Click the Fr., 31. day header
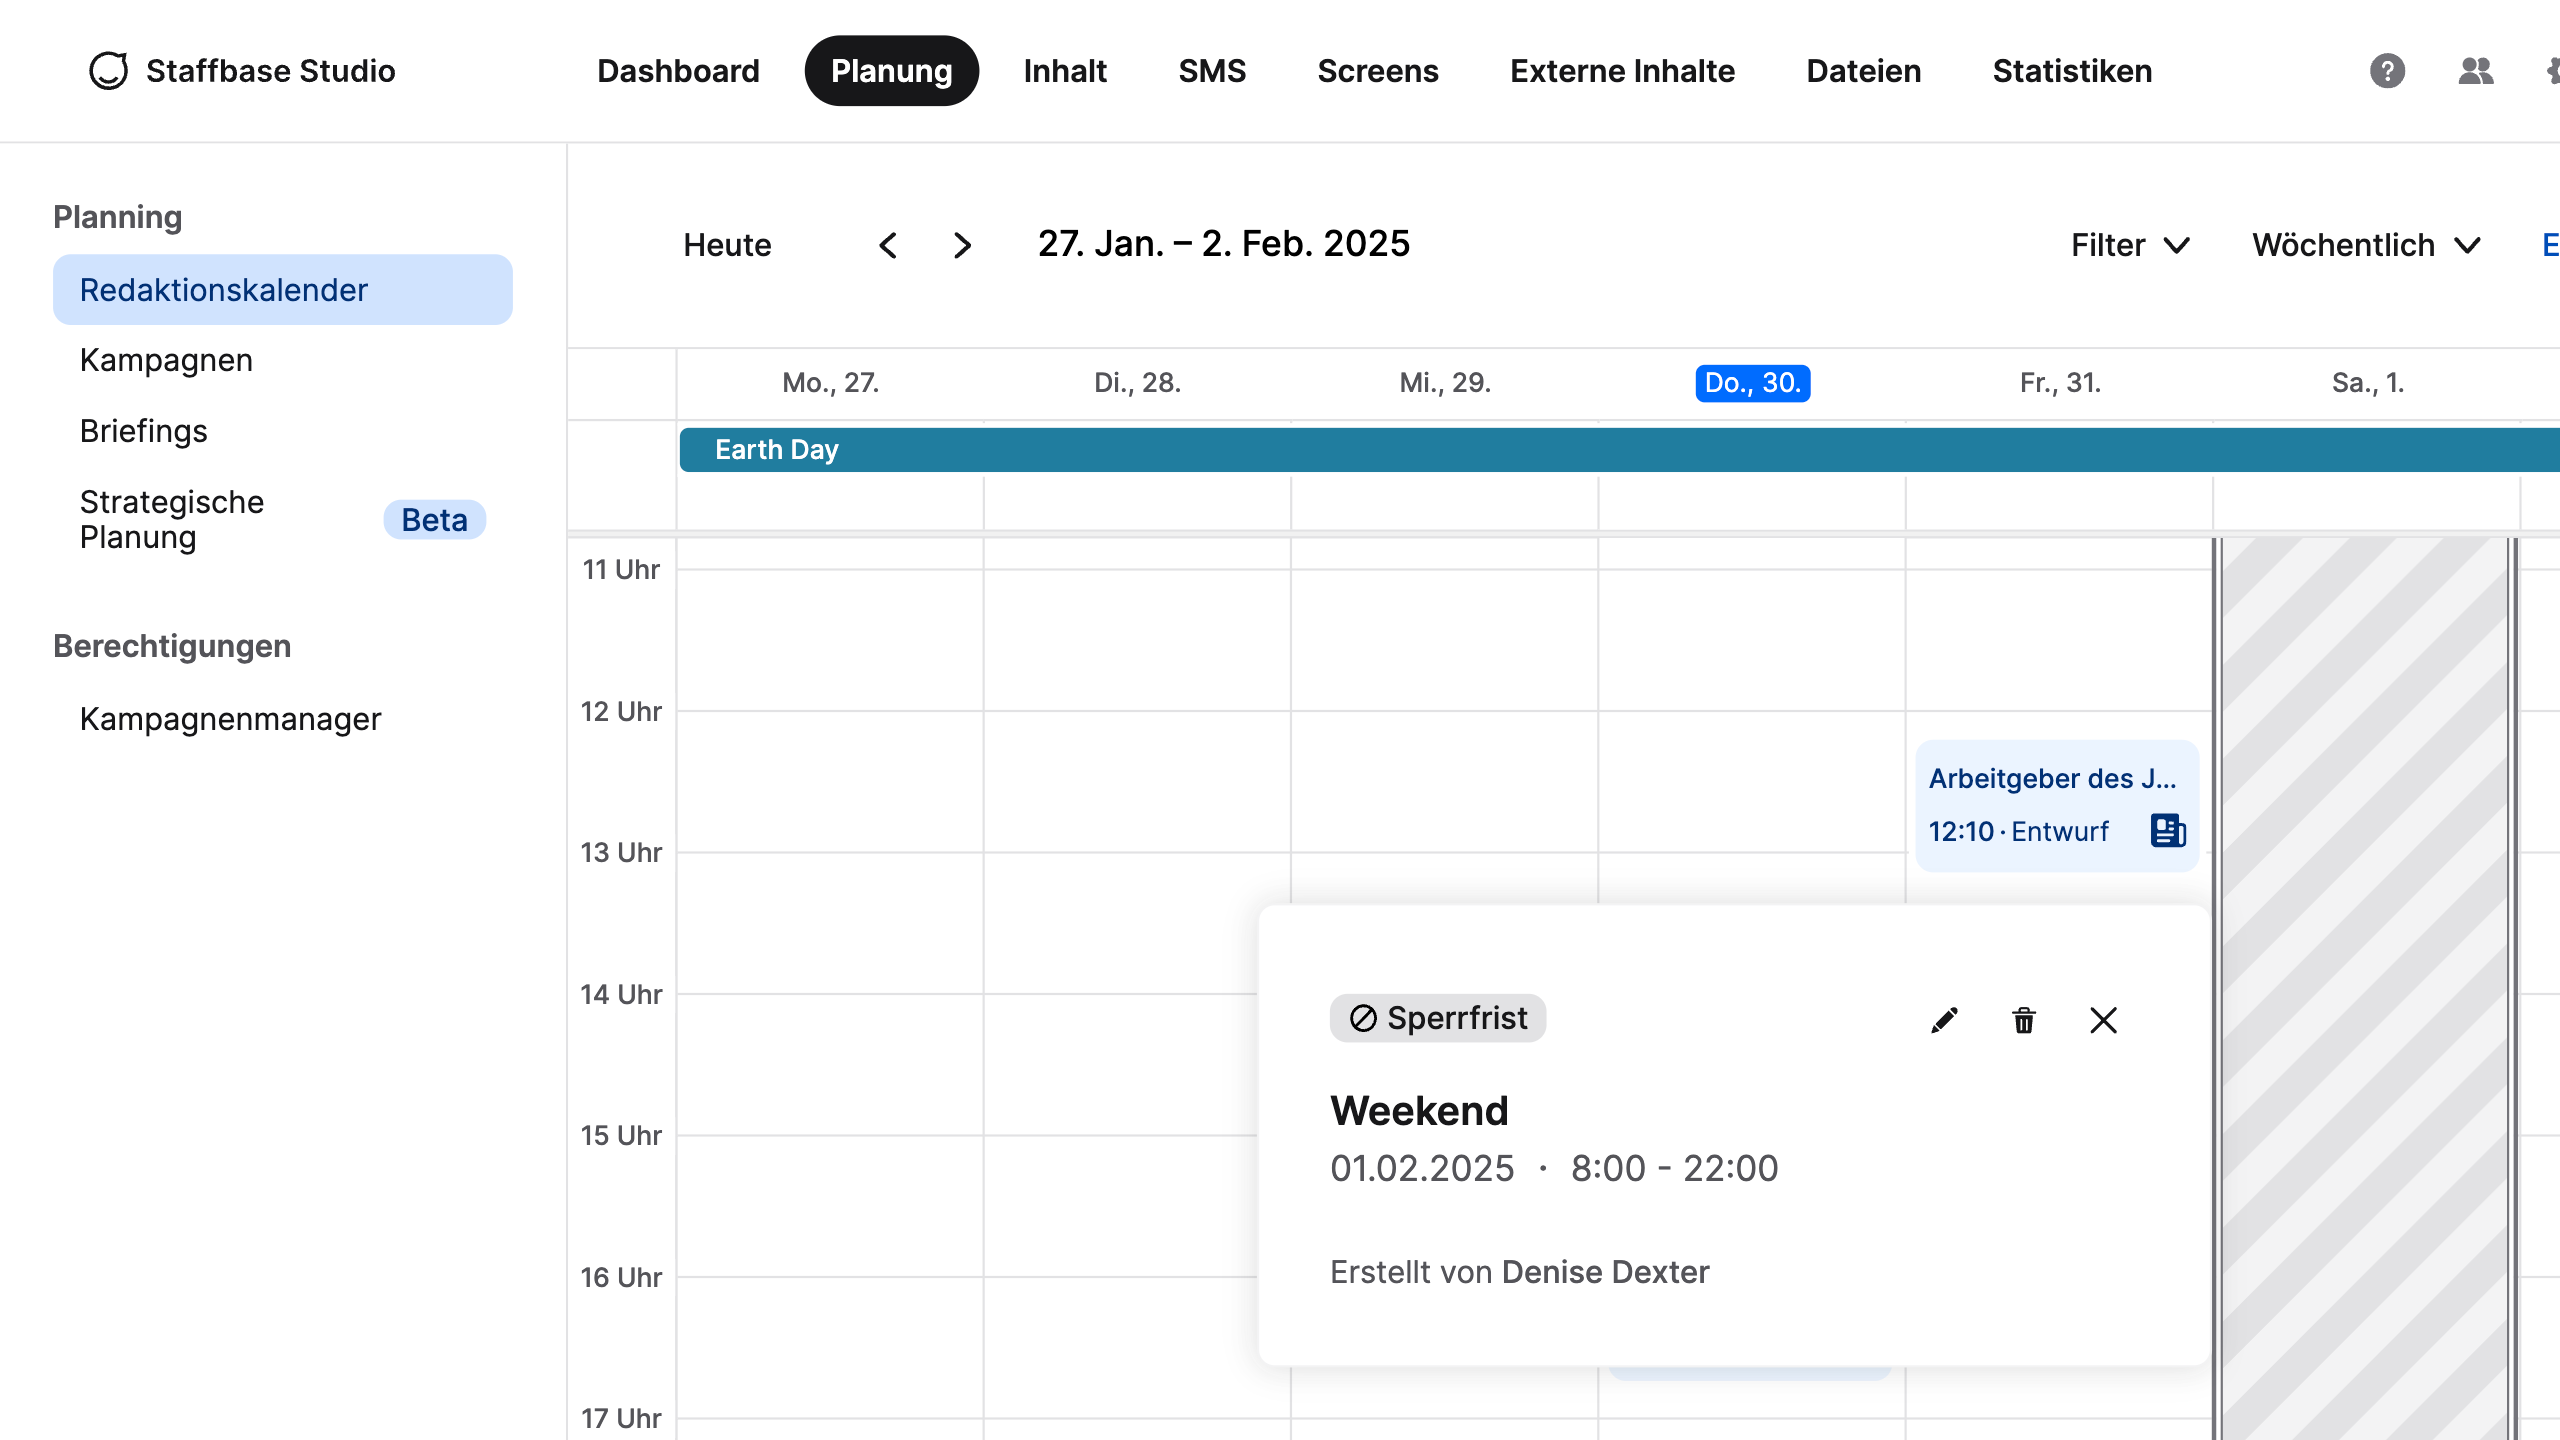 (x=2060, y=383)
